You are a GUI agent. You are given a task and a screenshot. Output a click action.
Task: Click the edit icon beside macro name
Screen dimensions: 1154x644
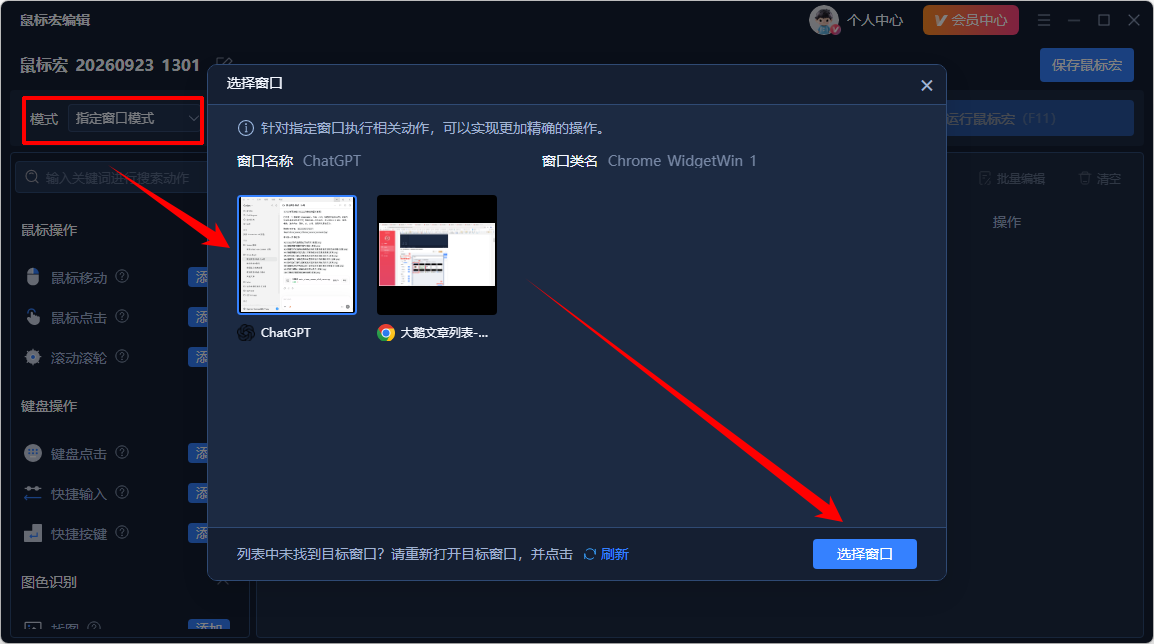(224, 65)
